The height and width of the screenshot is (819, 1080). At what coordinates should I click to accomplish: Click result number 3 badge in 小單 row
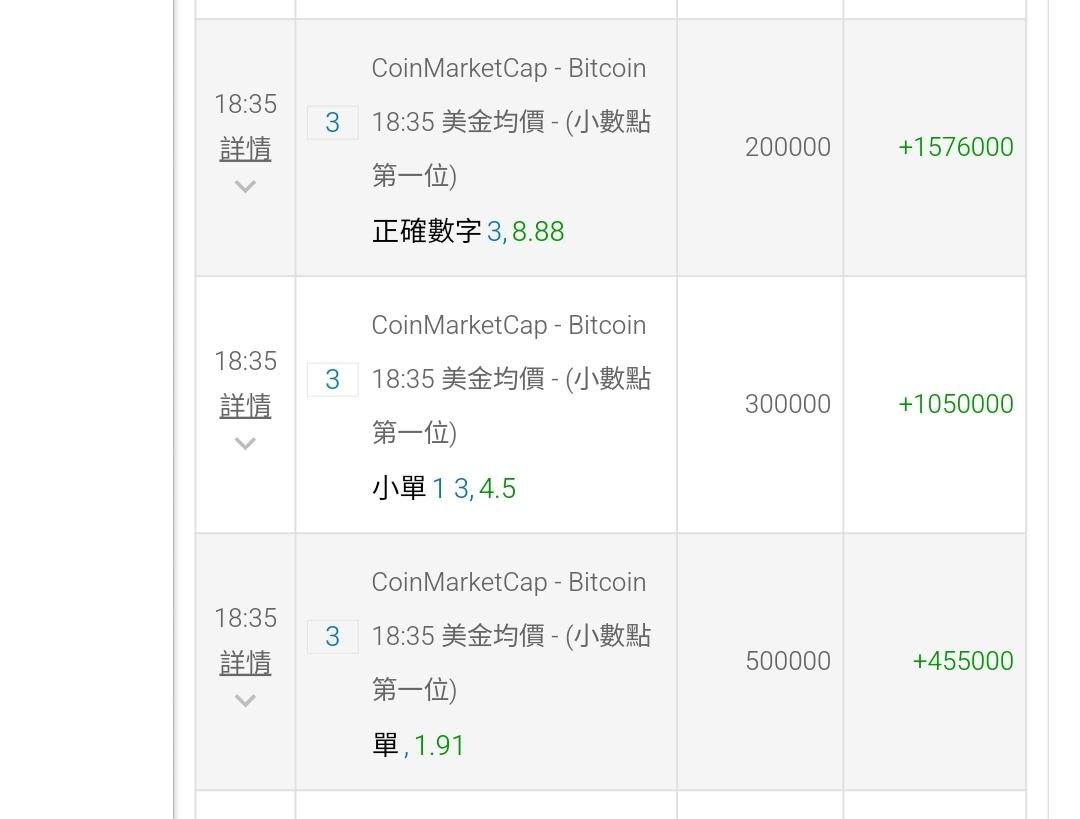tap(333, 380)
